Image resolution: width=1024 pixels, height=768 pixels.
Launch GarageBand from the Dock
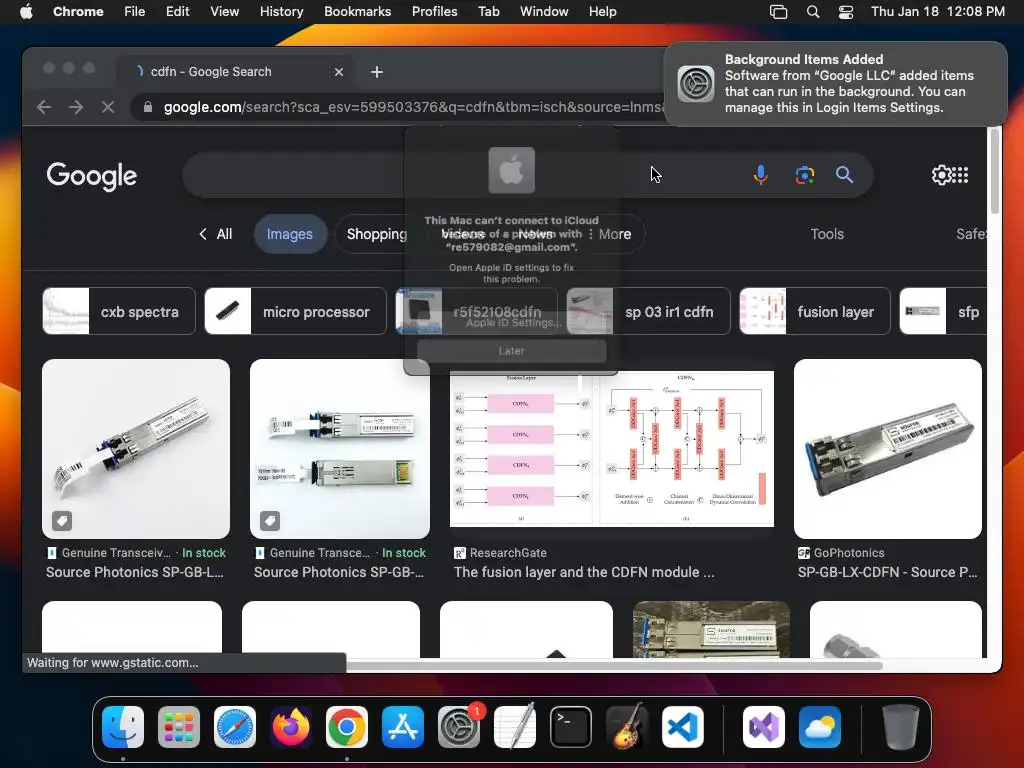[x=626, y=727]
